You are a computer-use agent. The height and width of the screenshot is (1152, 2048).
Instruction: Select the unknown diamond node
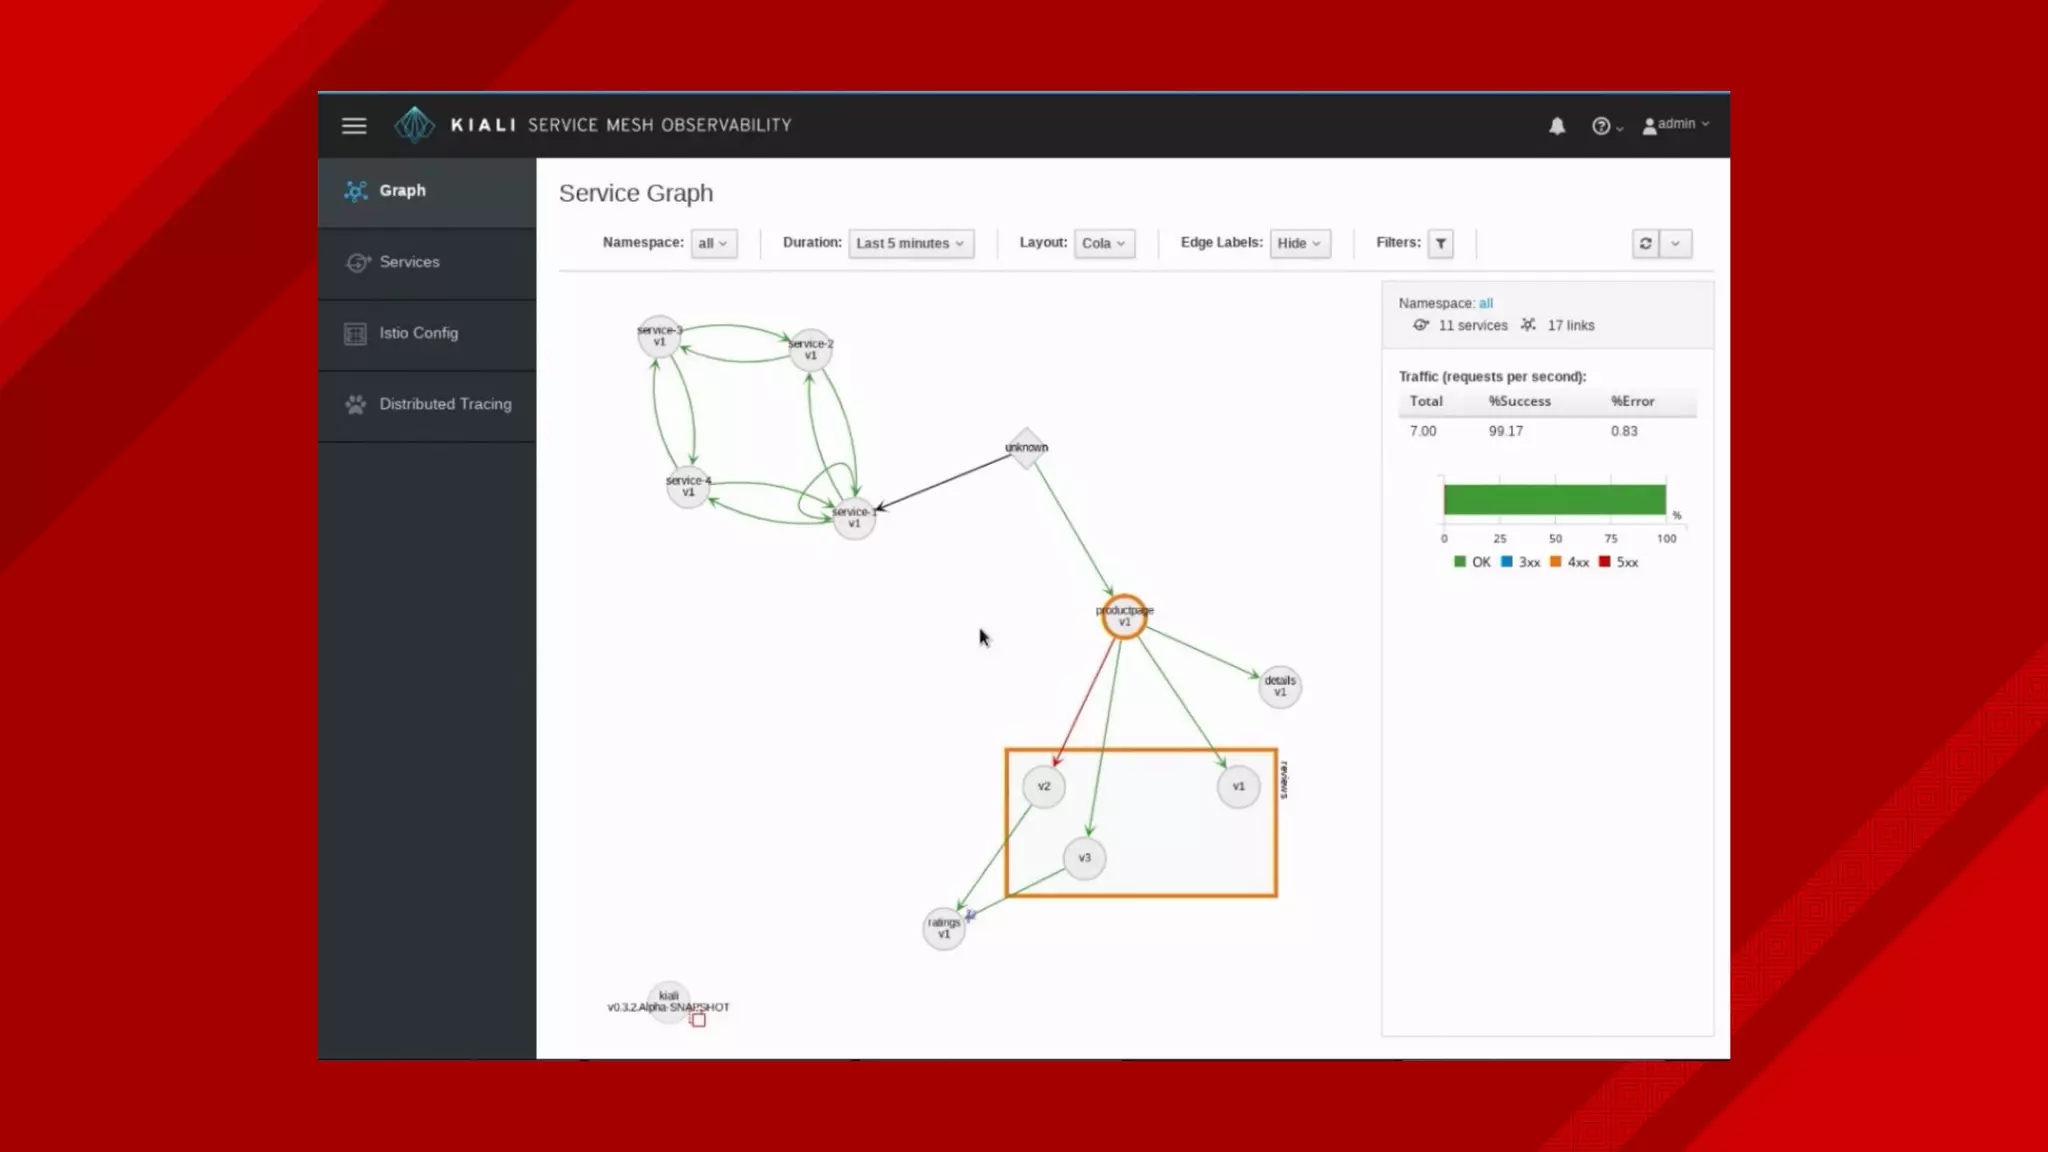(x=1026, y=448)
